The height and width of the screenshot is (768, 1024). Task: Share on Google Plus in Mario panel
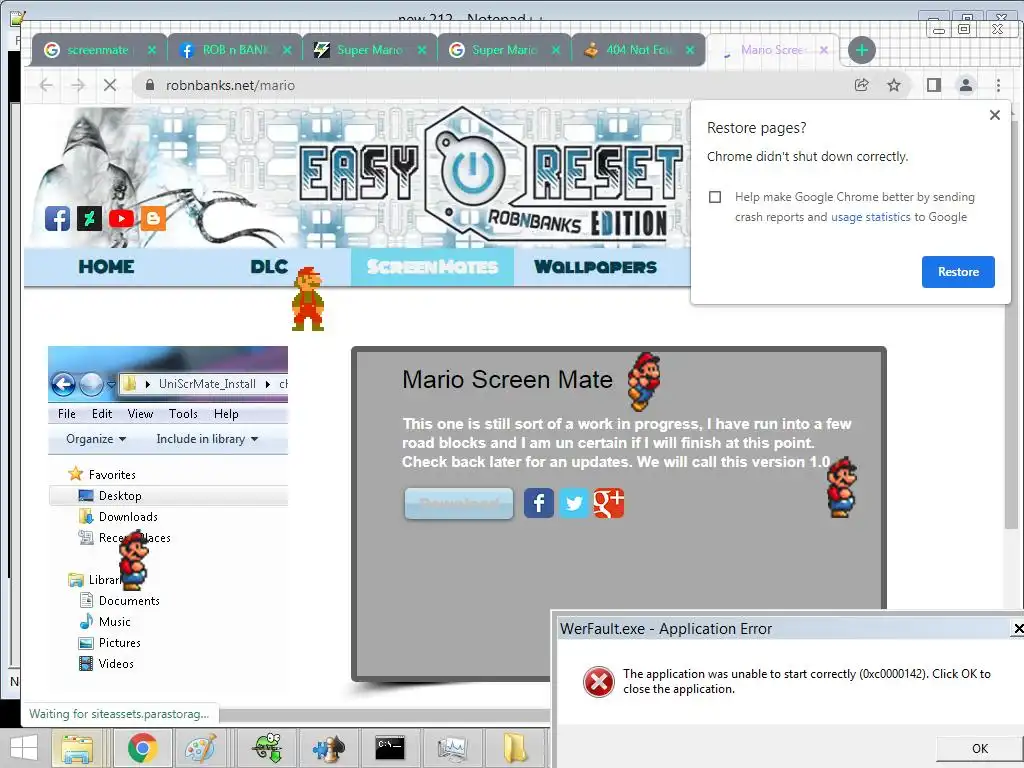tap(609, 504)
